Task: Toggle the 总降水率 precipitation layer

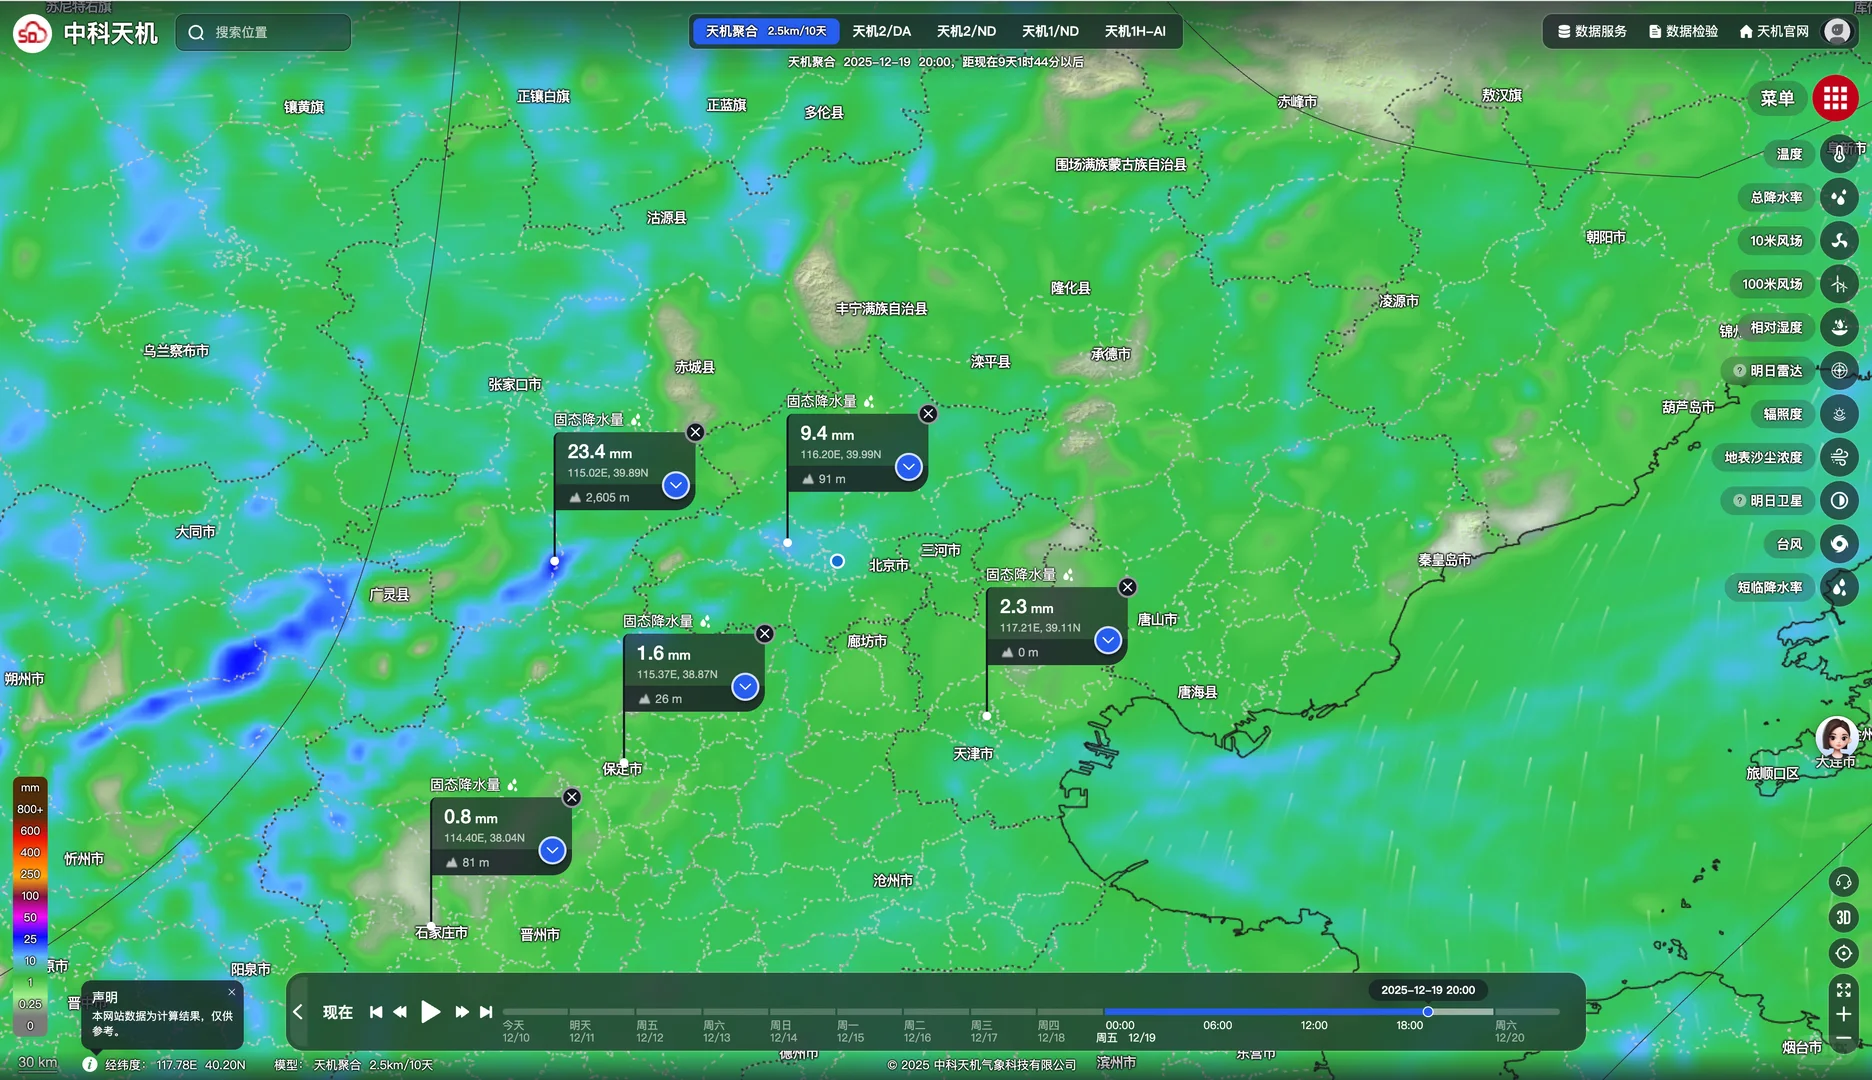Action: tap(1839, 197)
